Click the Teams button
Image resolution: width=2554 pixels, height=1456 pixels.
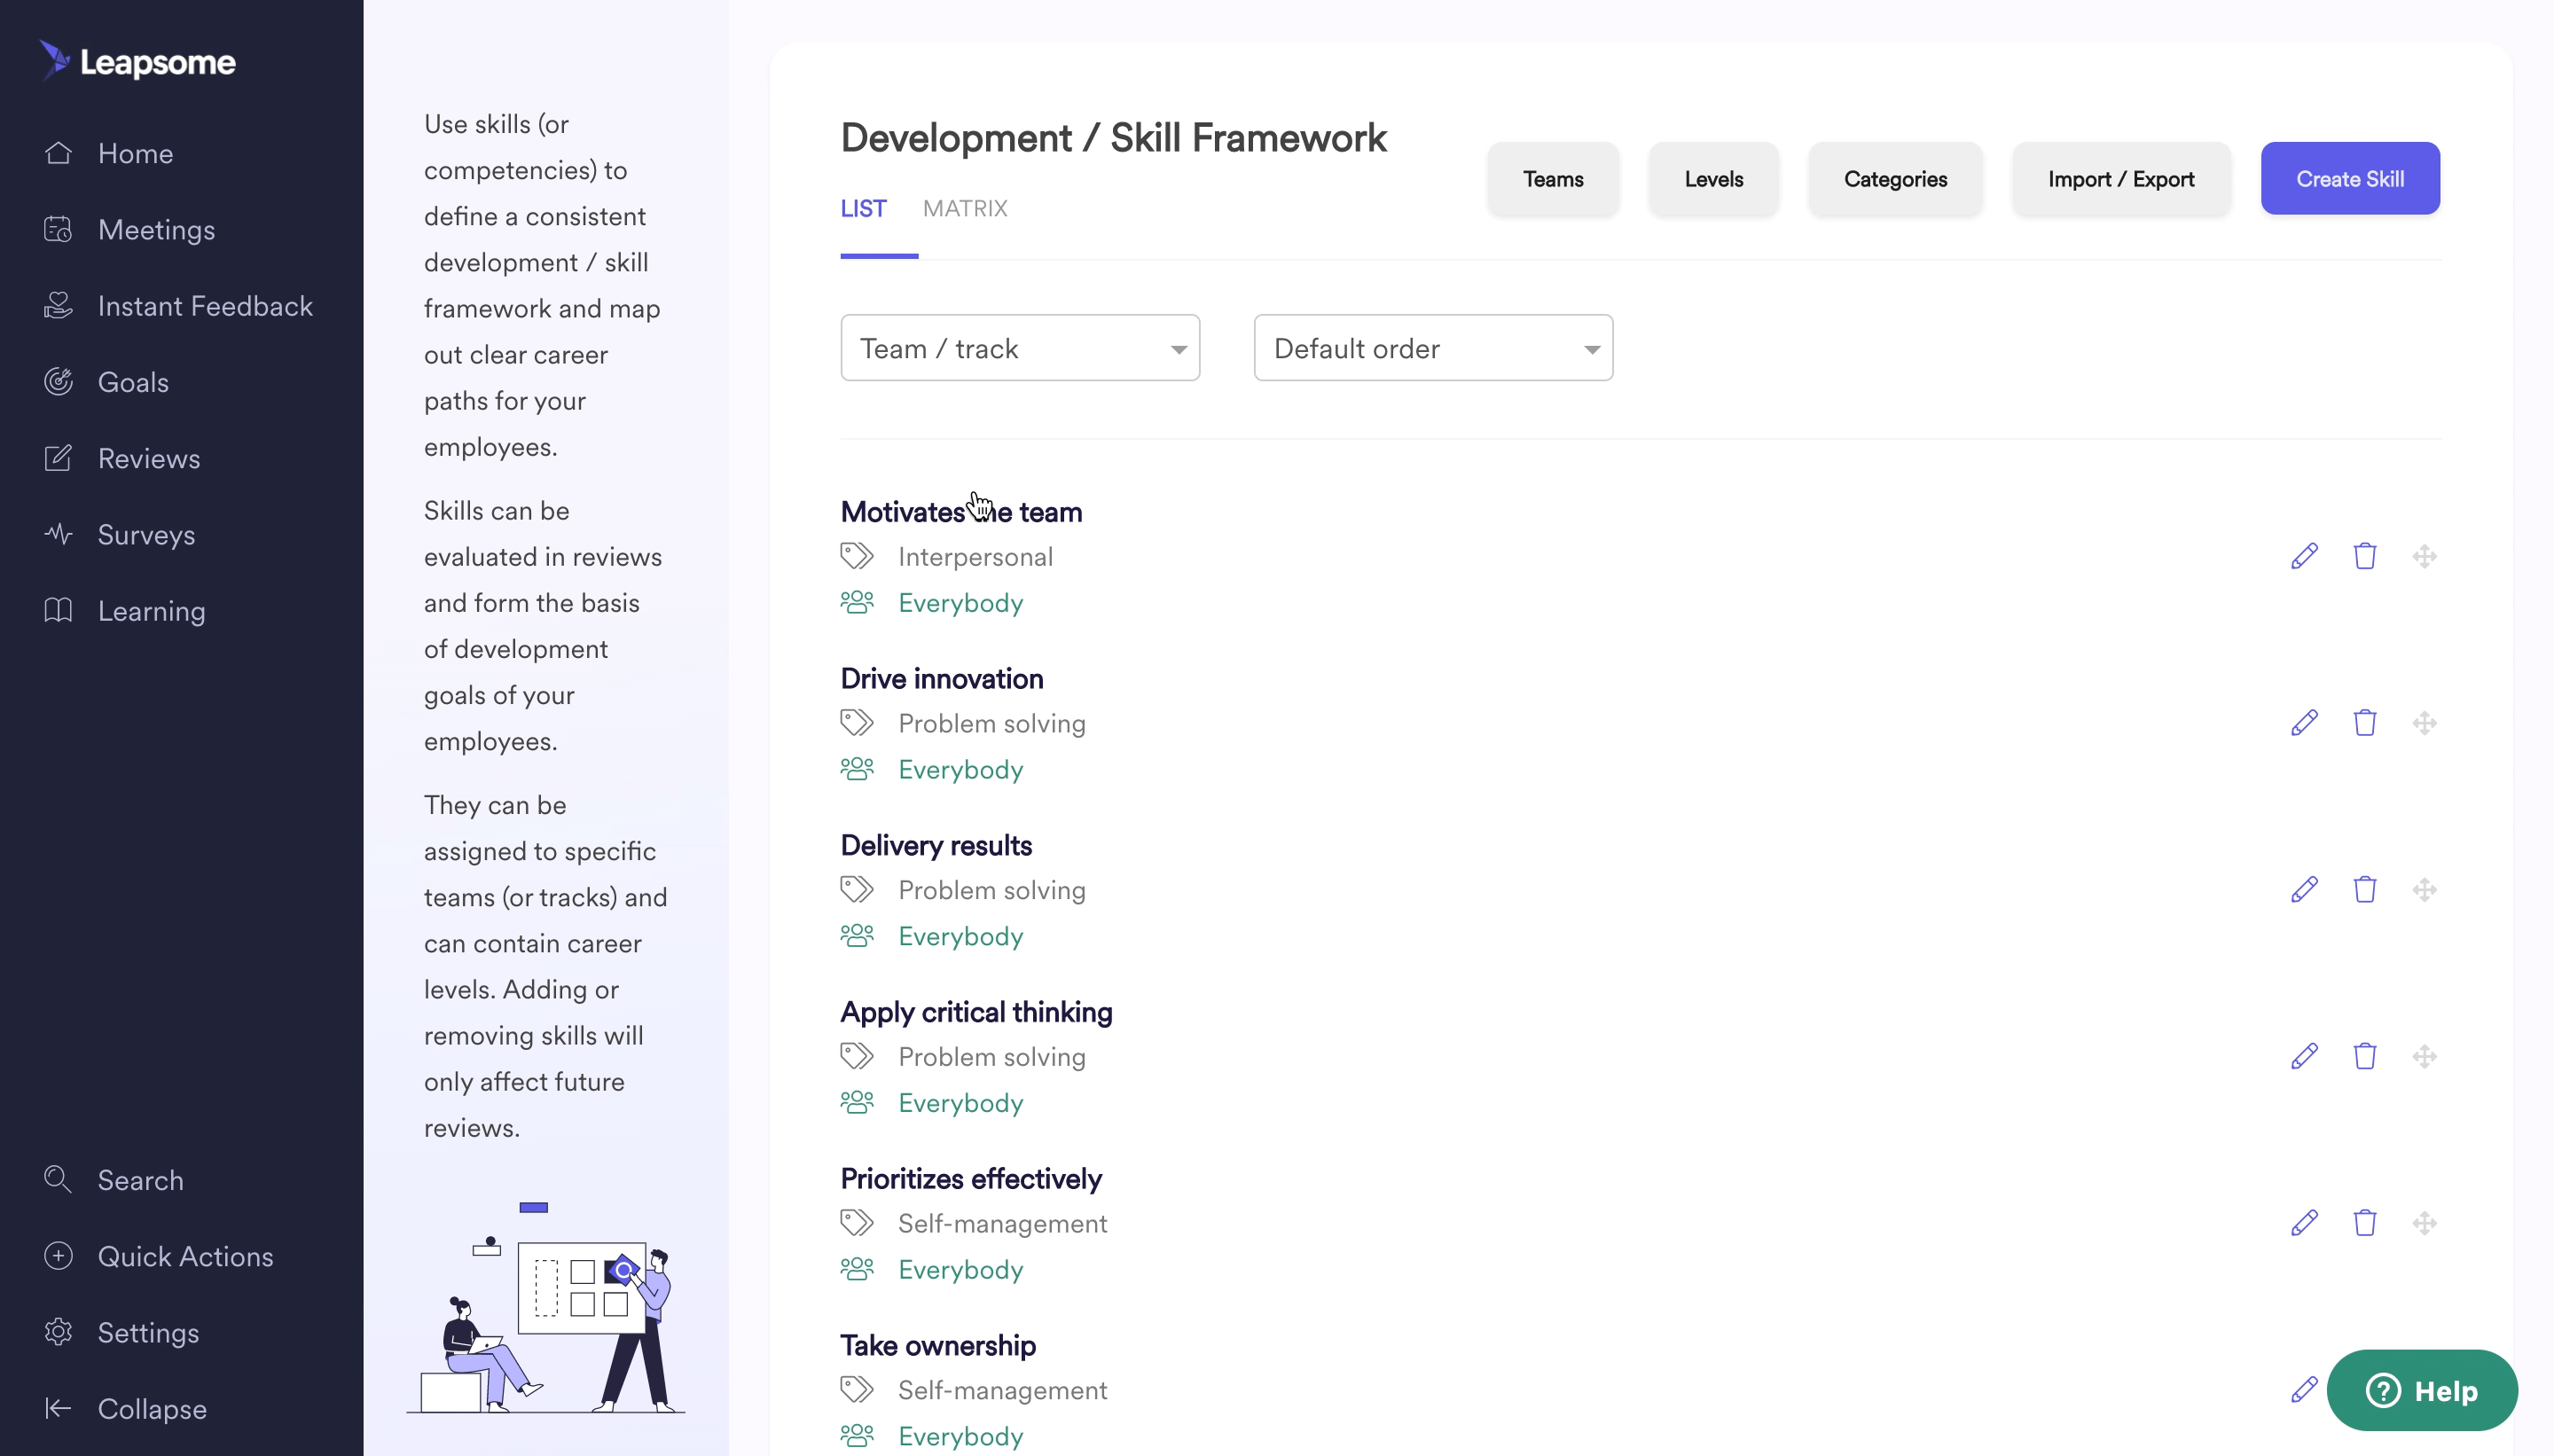pyautogui.click(x=1553, y=178)
